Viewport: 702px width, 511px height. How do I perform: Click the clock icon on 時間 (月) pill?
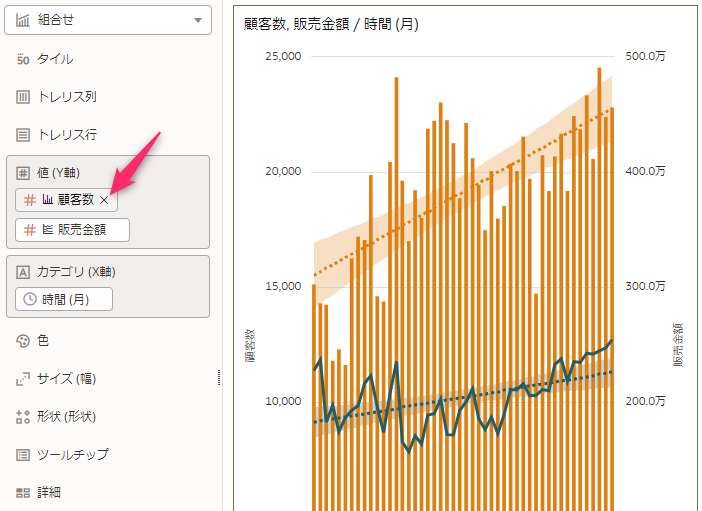(30, 299)
